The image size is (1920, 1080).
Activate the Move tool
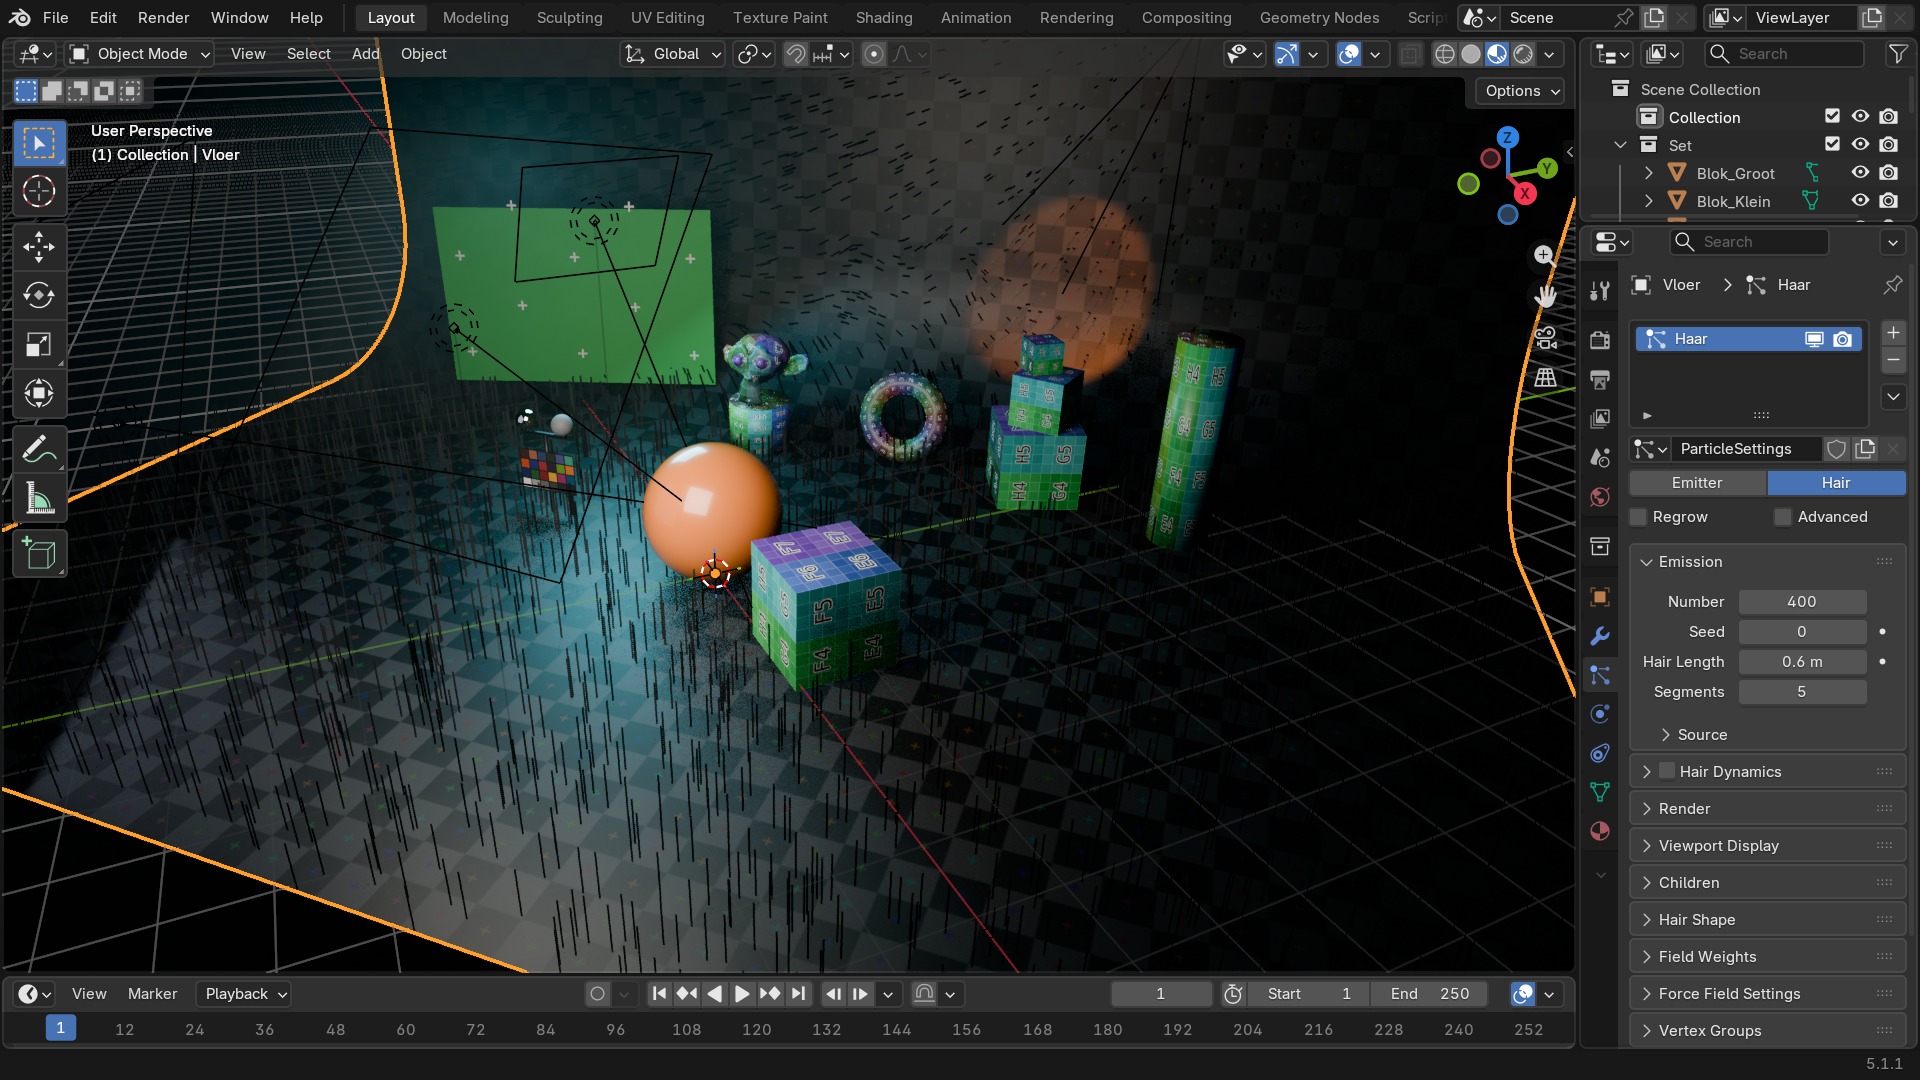(x=39, y=246)
